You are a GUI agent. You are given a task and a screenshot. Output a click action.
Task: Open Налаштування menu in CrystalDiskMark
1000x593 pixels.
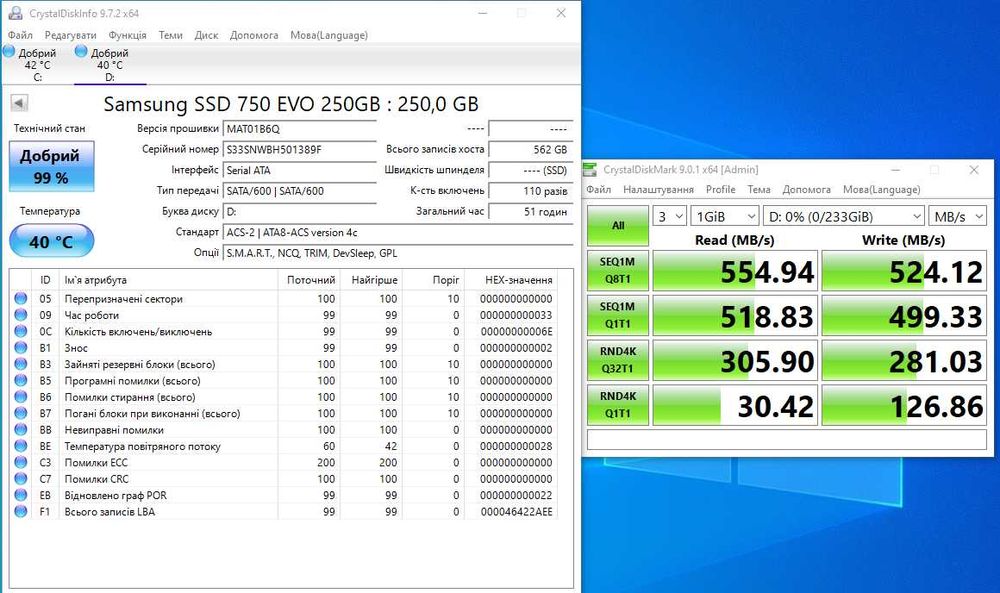tap(658, 189)
